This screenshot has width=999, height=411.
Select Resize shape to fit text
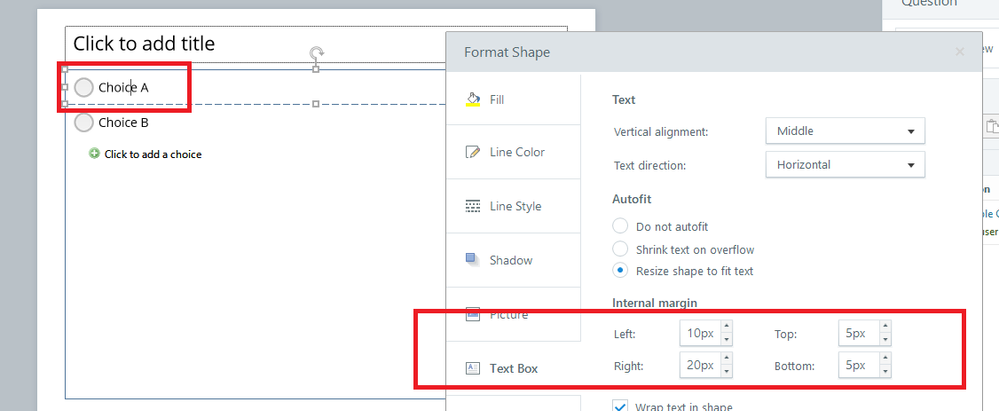(621, 271)
